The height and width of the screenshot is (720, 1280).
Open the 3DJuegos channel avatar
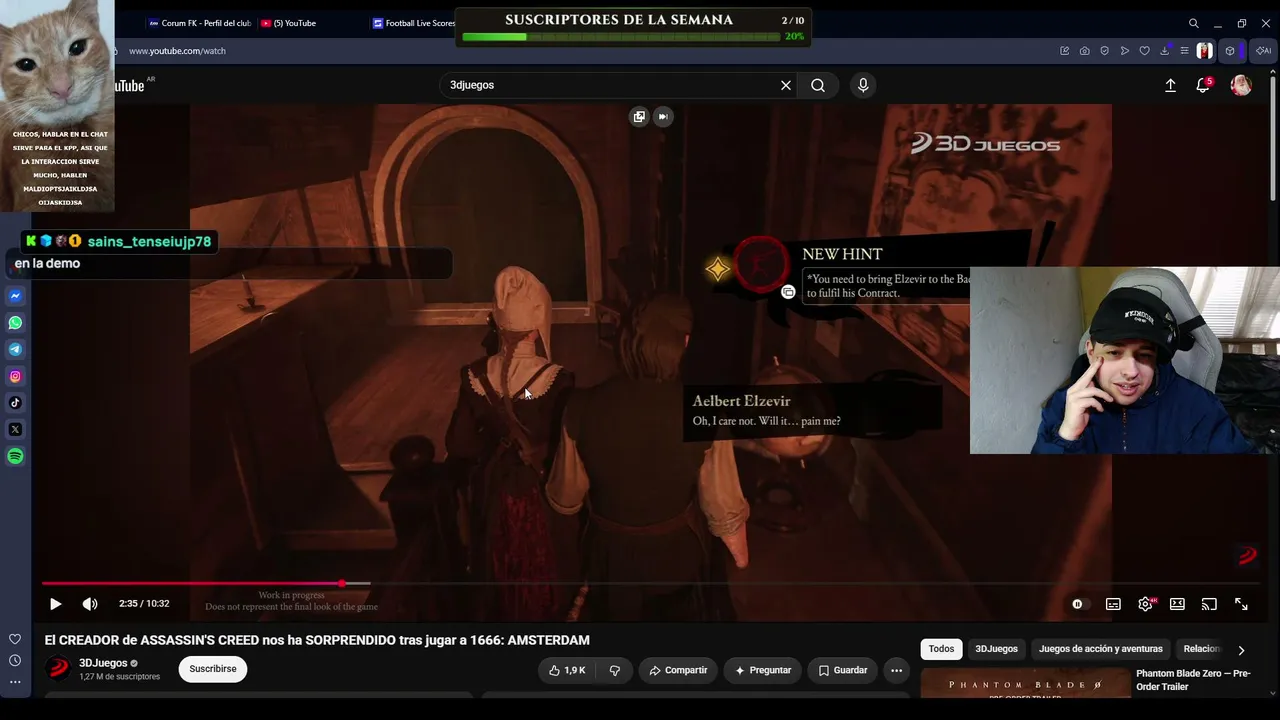tap(59, 668)
